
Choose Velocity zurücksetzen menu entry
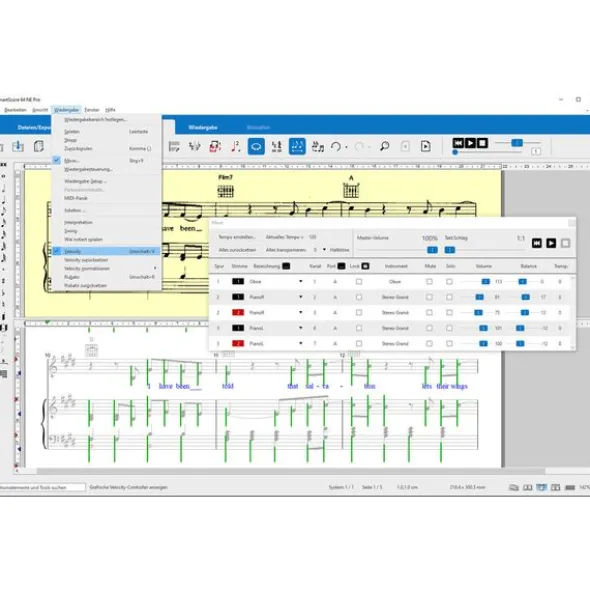coord(86,260)
